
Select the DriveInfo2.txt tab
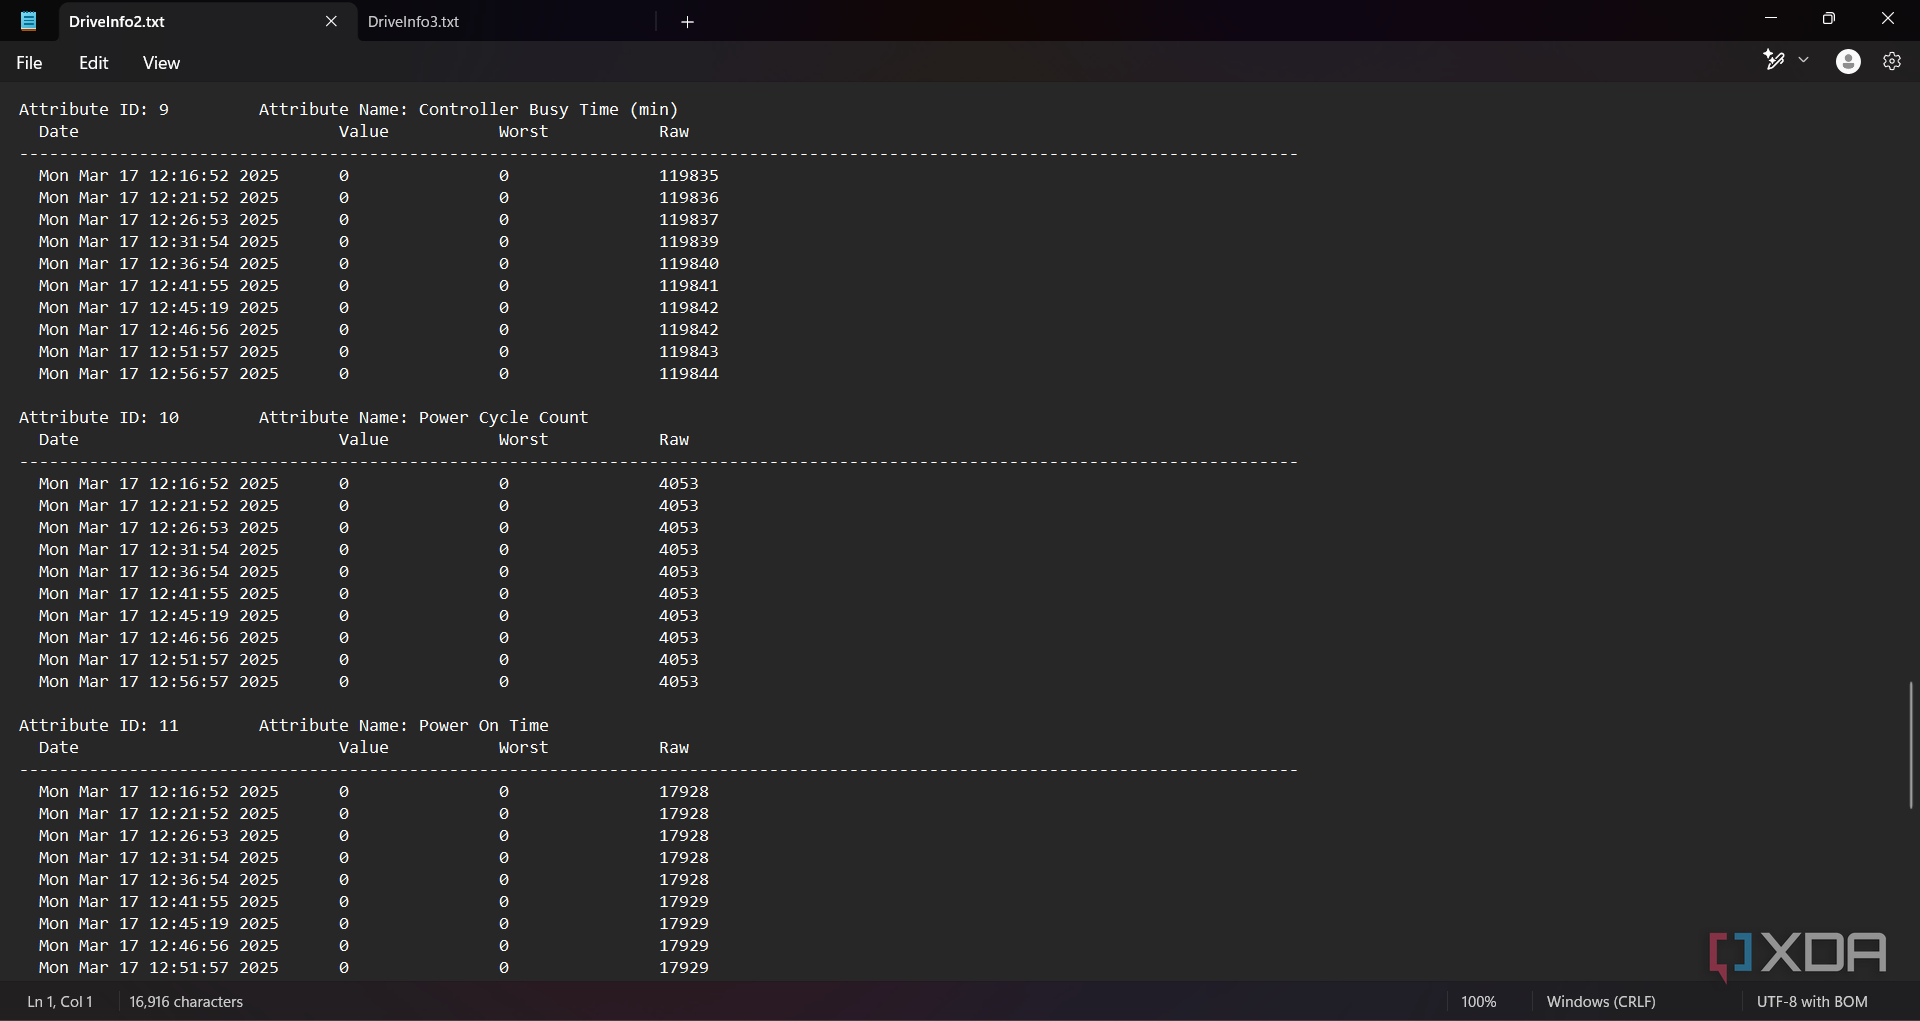click(x=117, y=21)
